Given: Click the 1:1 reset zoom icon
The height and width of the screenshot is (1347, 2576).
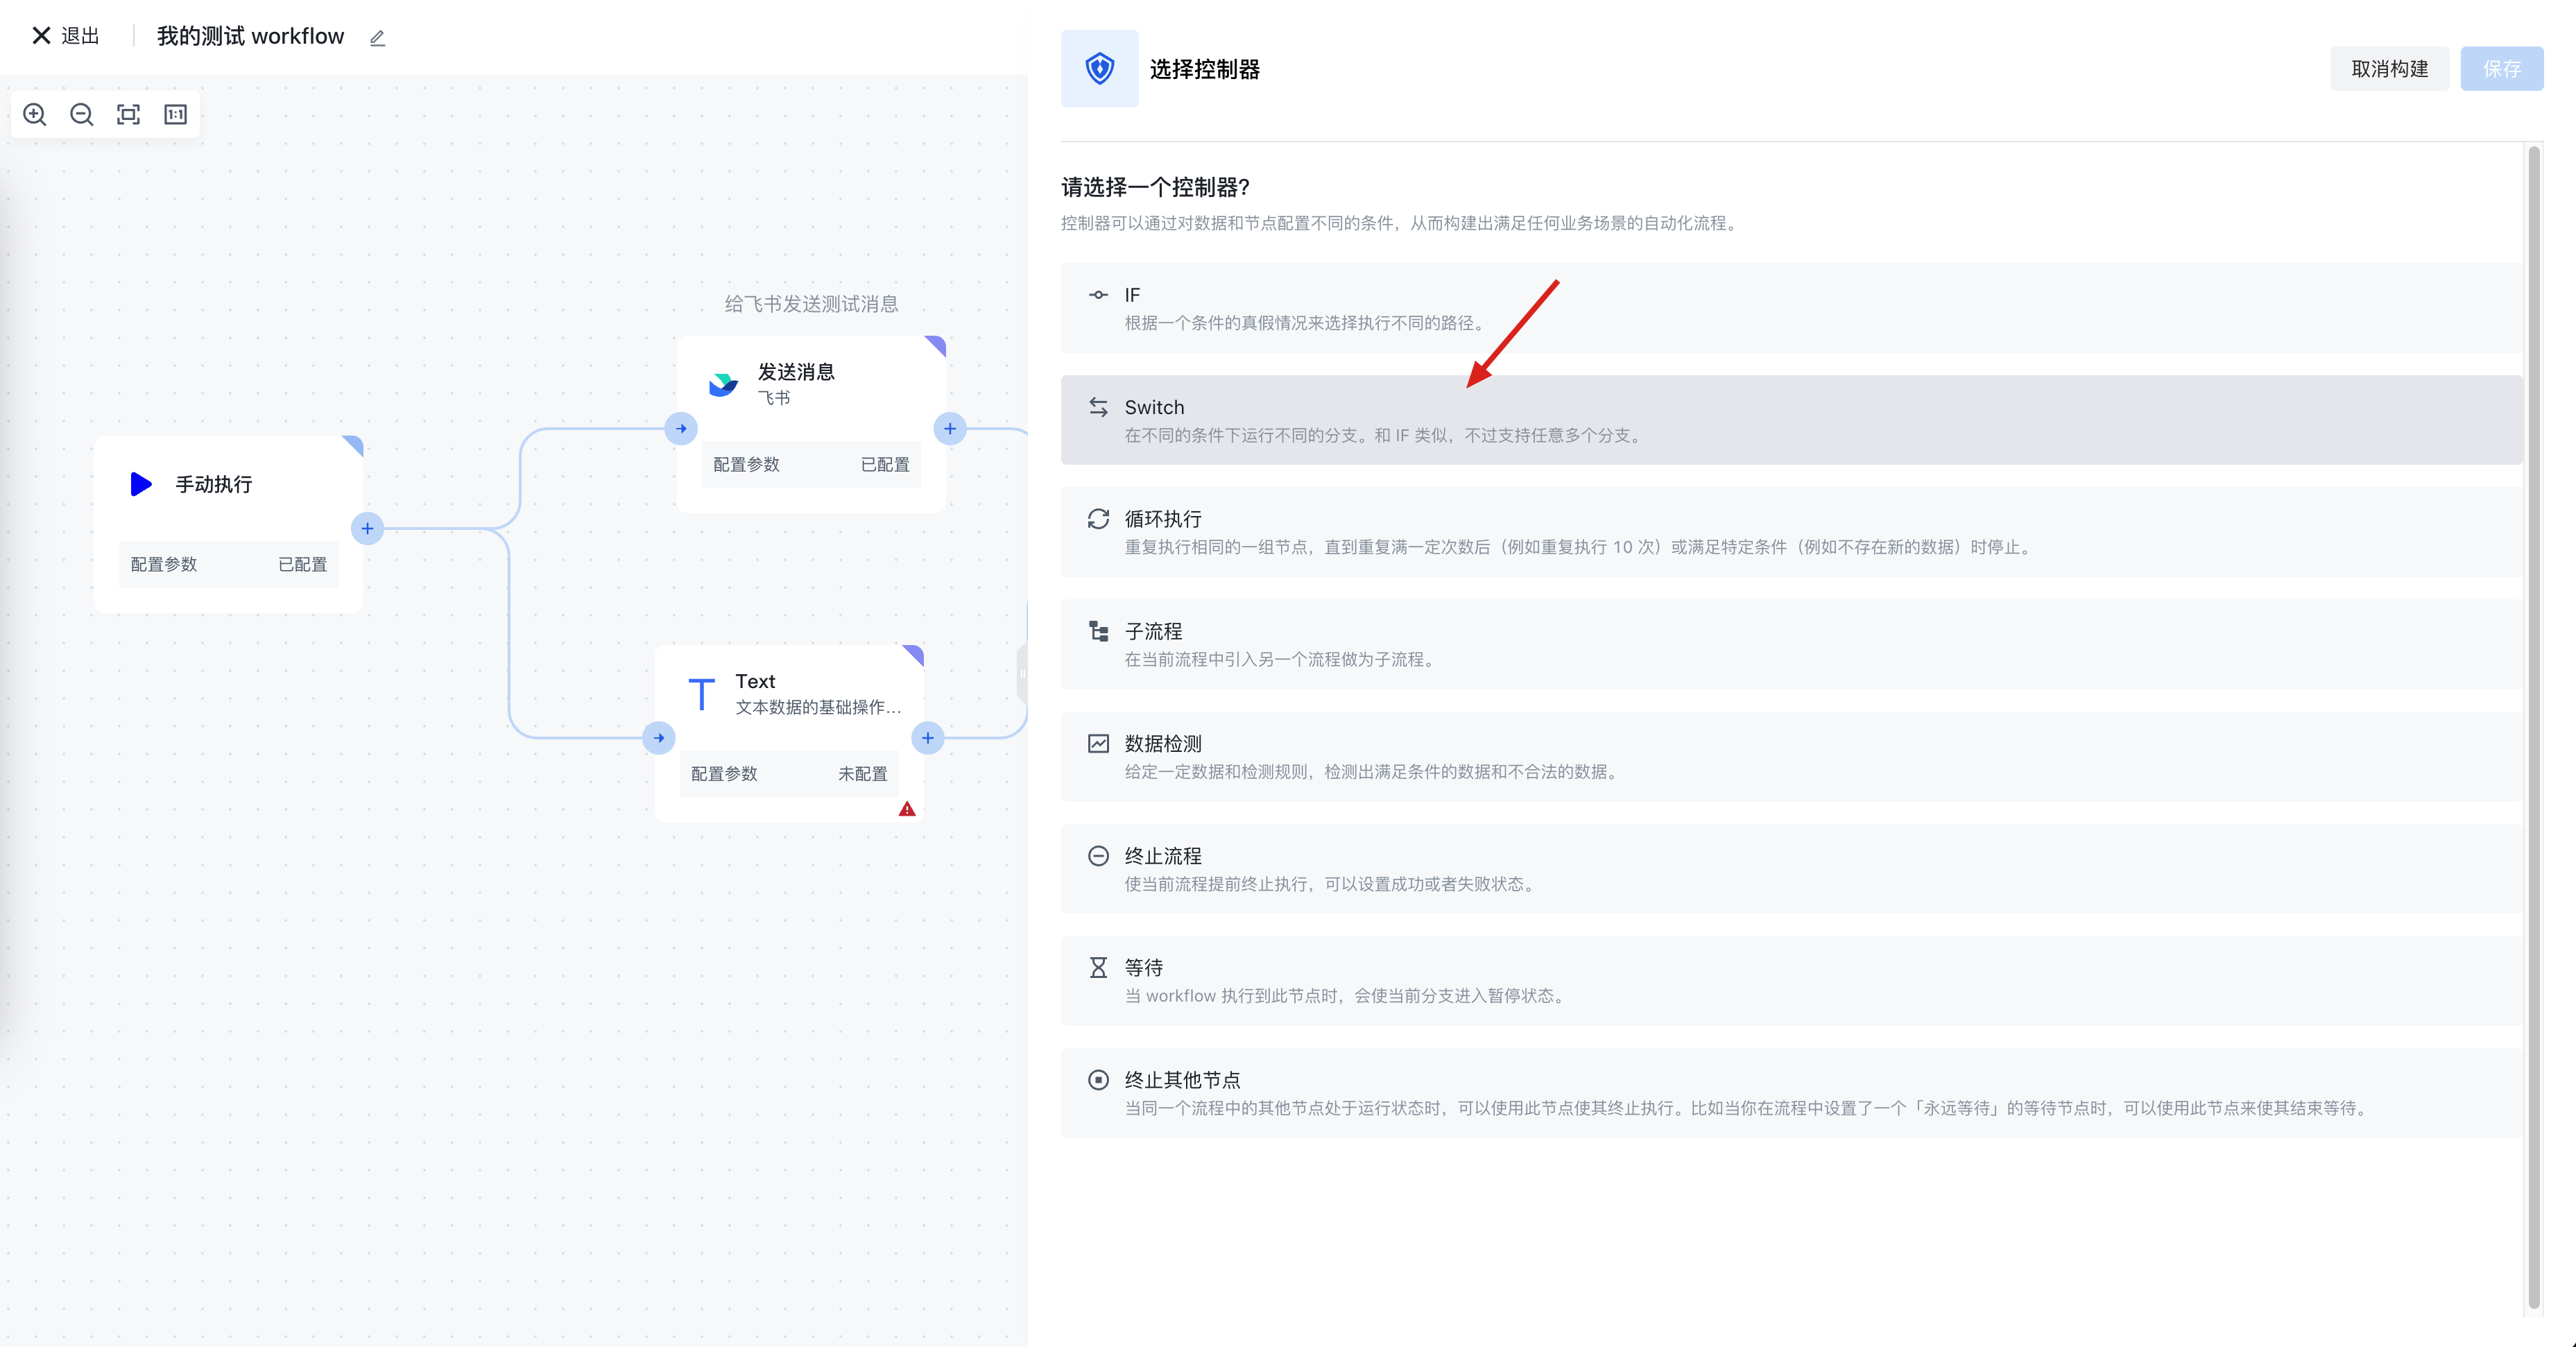Looking at the screenshot, I should click(175, 114).
